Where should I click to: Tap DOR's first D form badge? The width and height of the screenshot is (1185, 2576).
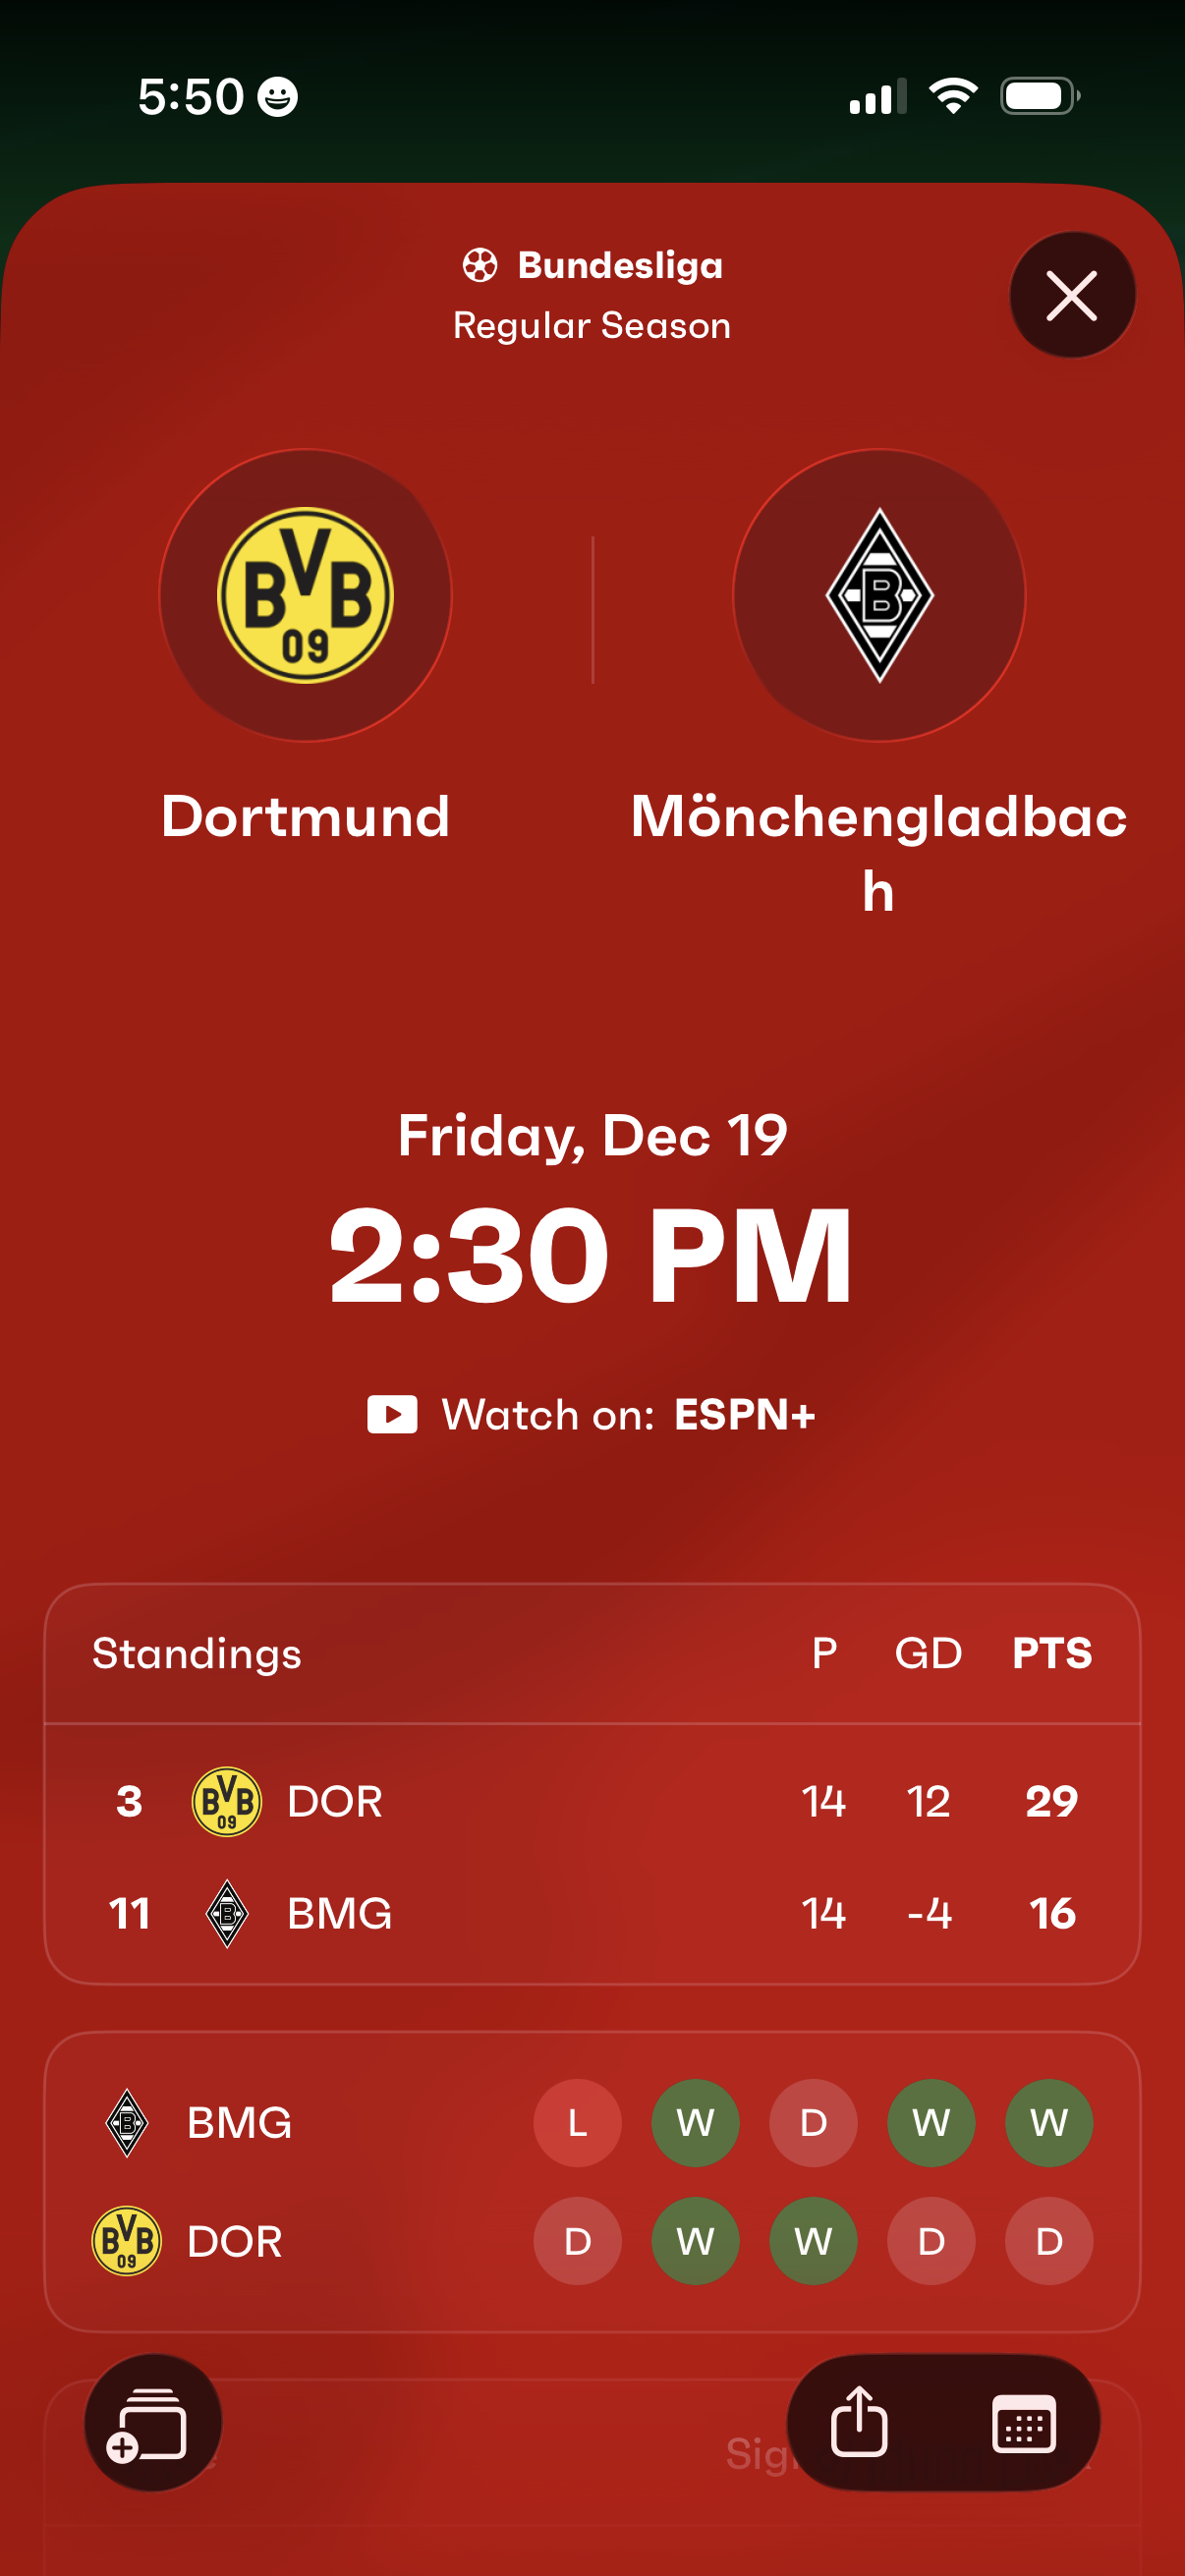click(x=577, y=2241)
